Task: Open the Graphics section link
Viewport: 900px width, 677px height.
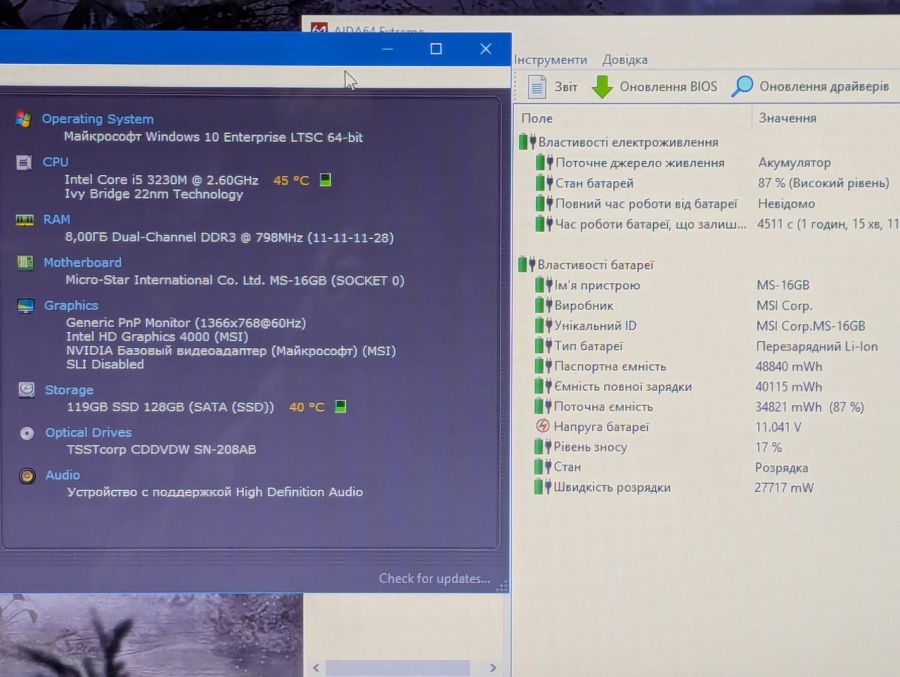Action: tap(71, 305)
